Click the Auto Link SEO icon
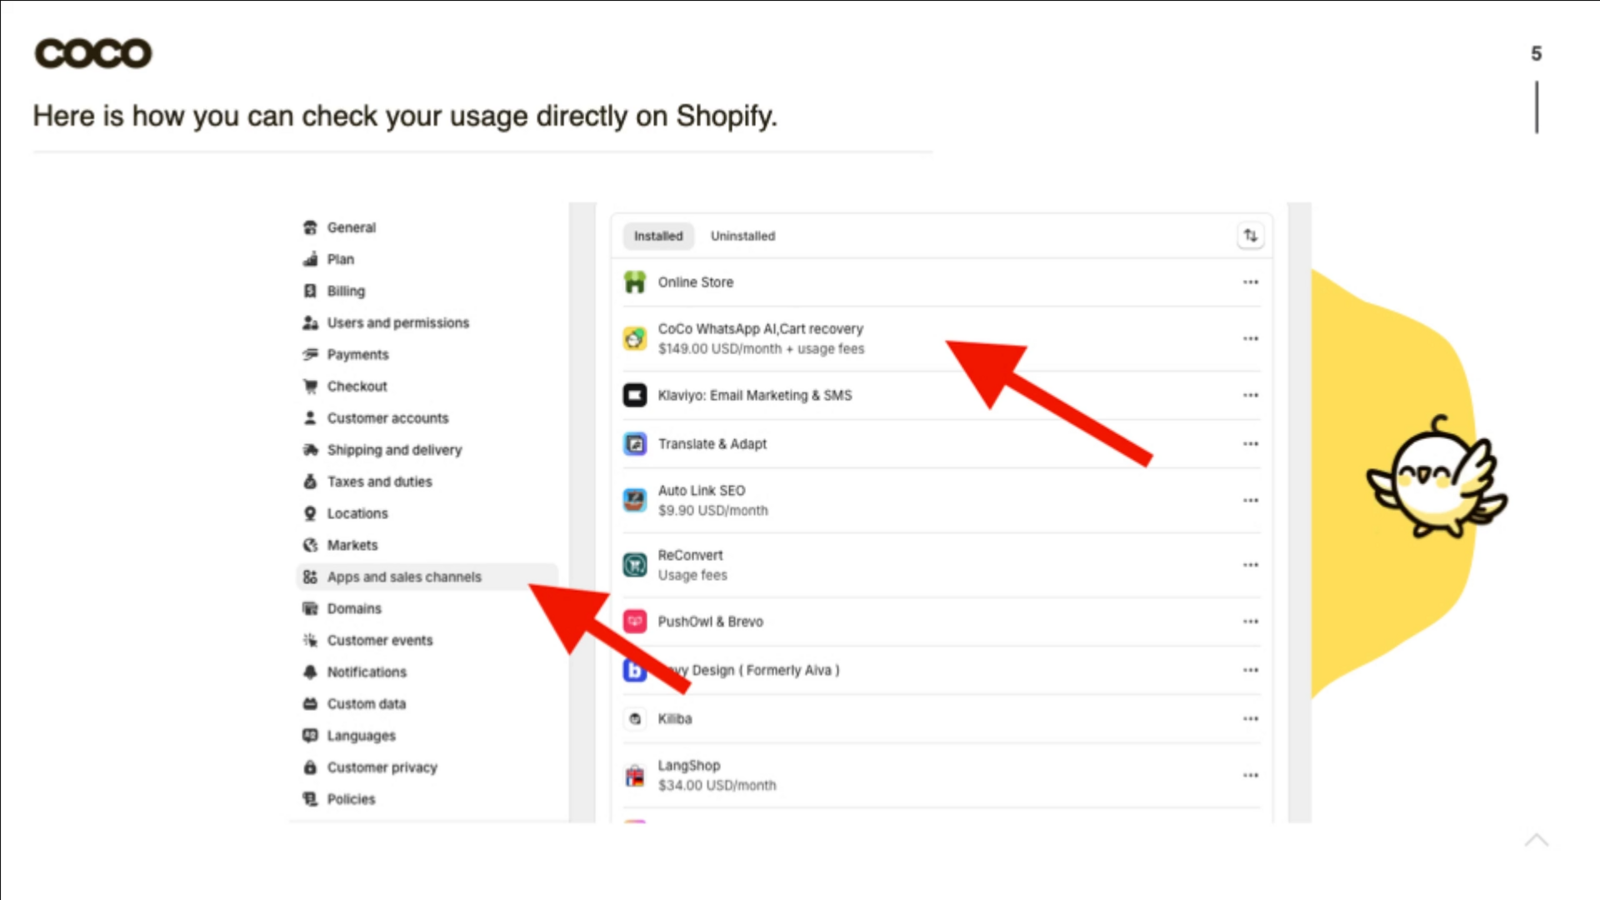The image size is (1600, 900). pos(635,500)
